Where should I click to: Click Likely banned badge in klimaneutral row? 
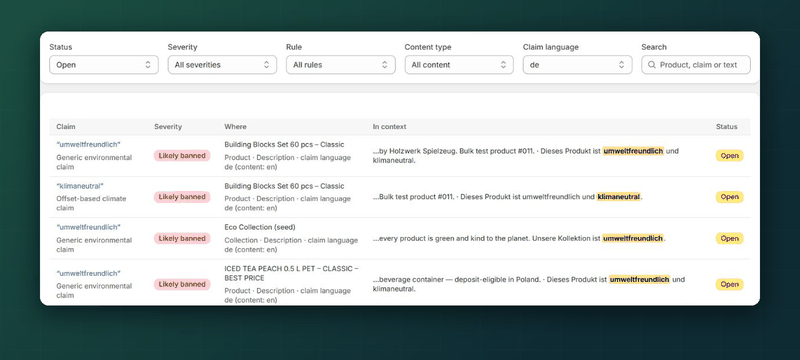pyautogui.click(x=182, y=197)
